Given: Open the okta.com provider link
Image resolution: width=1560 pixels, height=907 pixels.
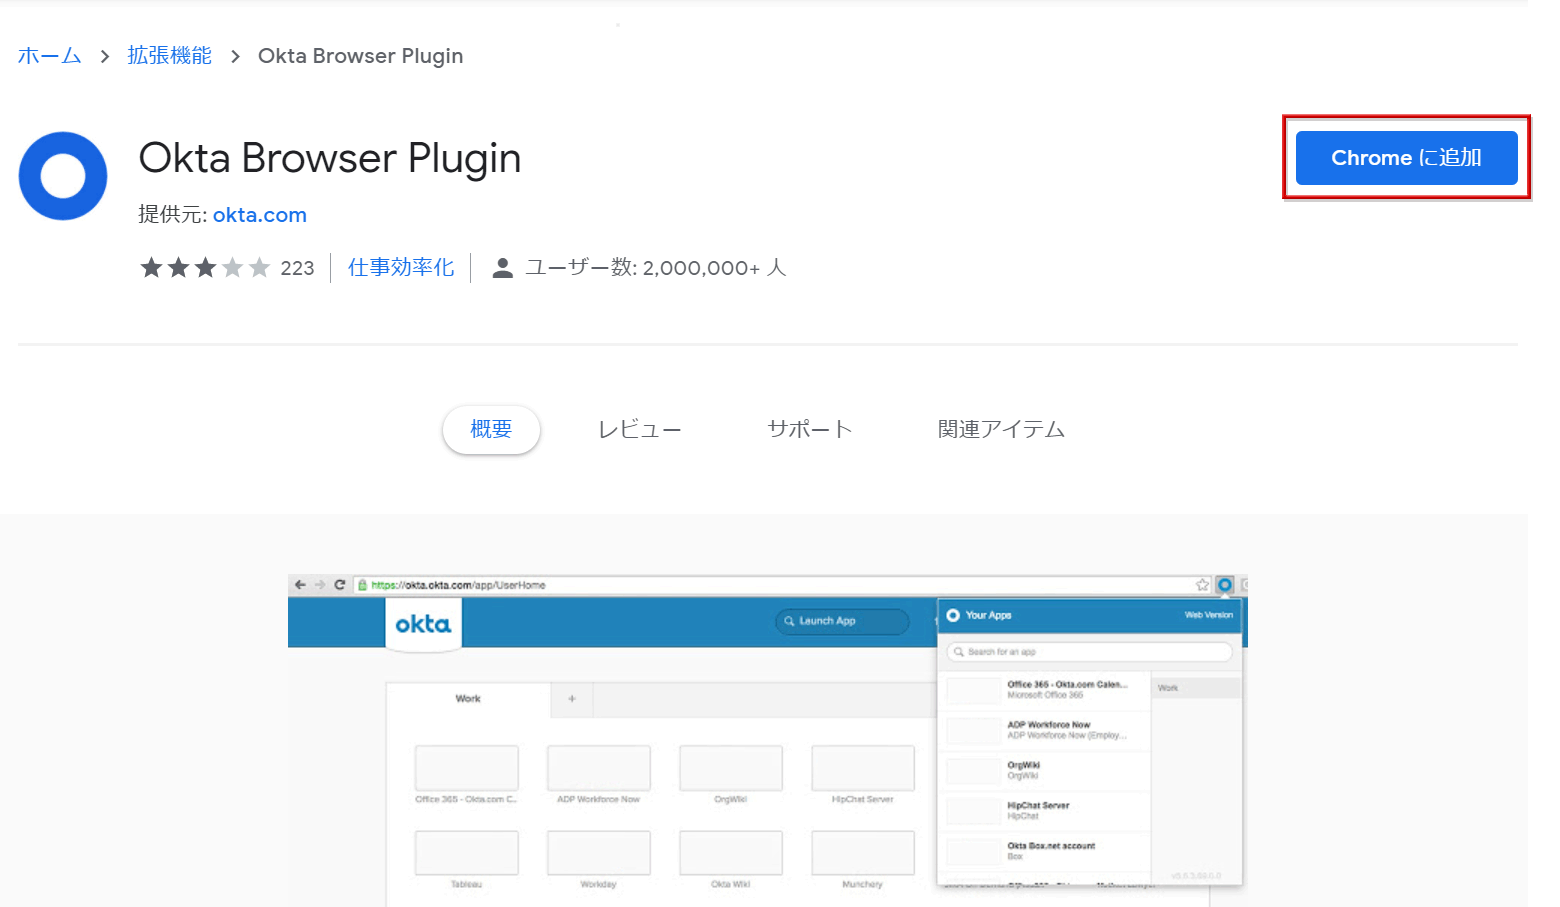Looking at the screenshot, I should pyautogui.click(x=259, y=215).
